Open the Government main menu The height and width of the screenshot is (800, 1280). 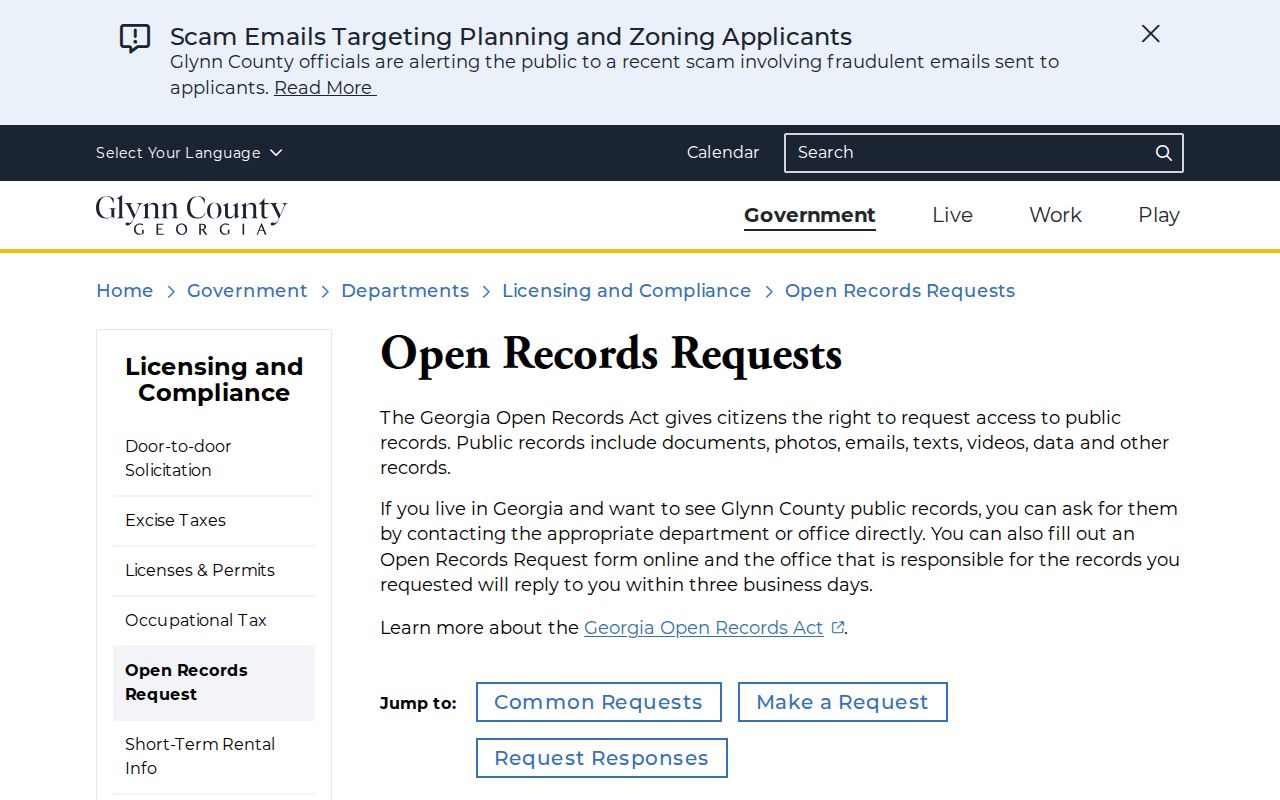pos(810,215)
